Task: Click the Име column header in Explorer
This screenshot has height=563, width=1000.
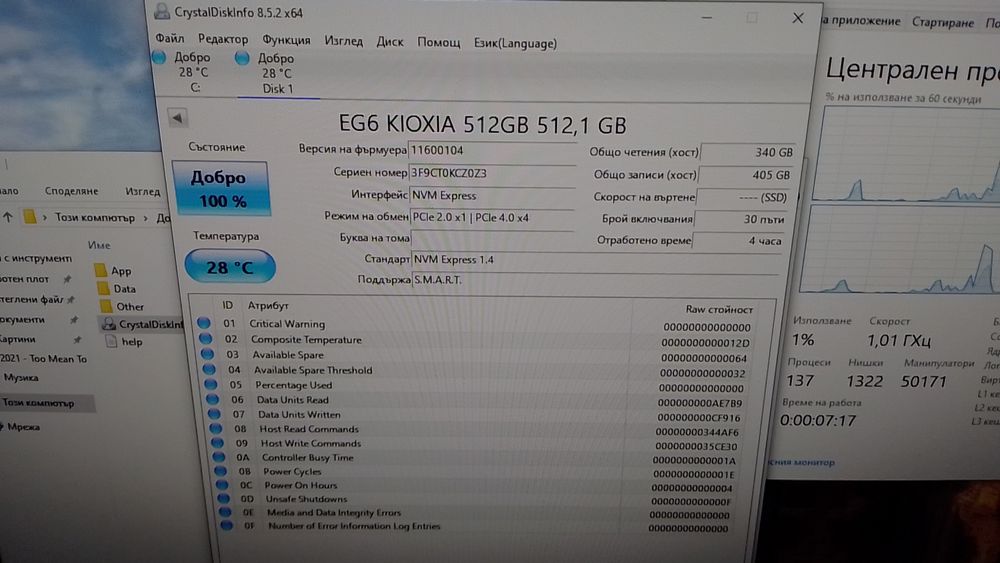Action: (x=99, y=245)
